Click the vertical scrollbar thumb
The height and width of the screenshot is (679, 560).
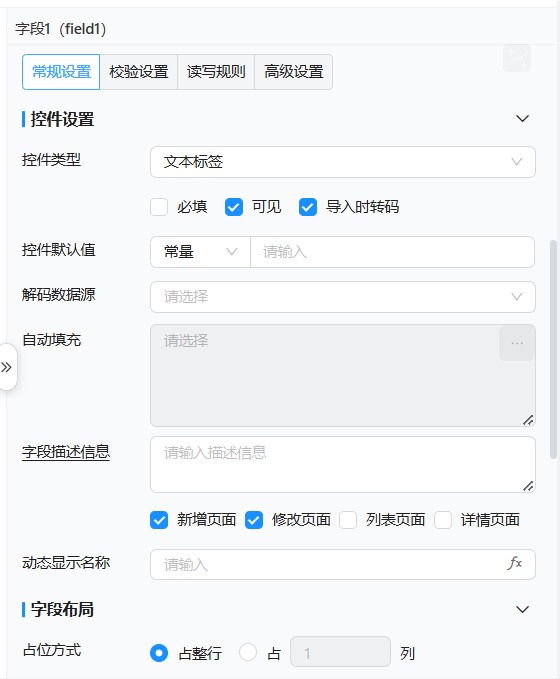pos(553,349)
